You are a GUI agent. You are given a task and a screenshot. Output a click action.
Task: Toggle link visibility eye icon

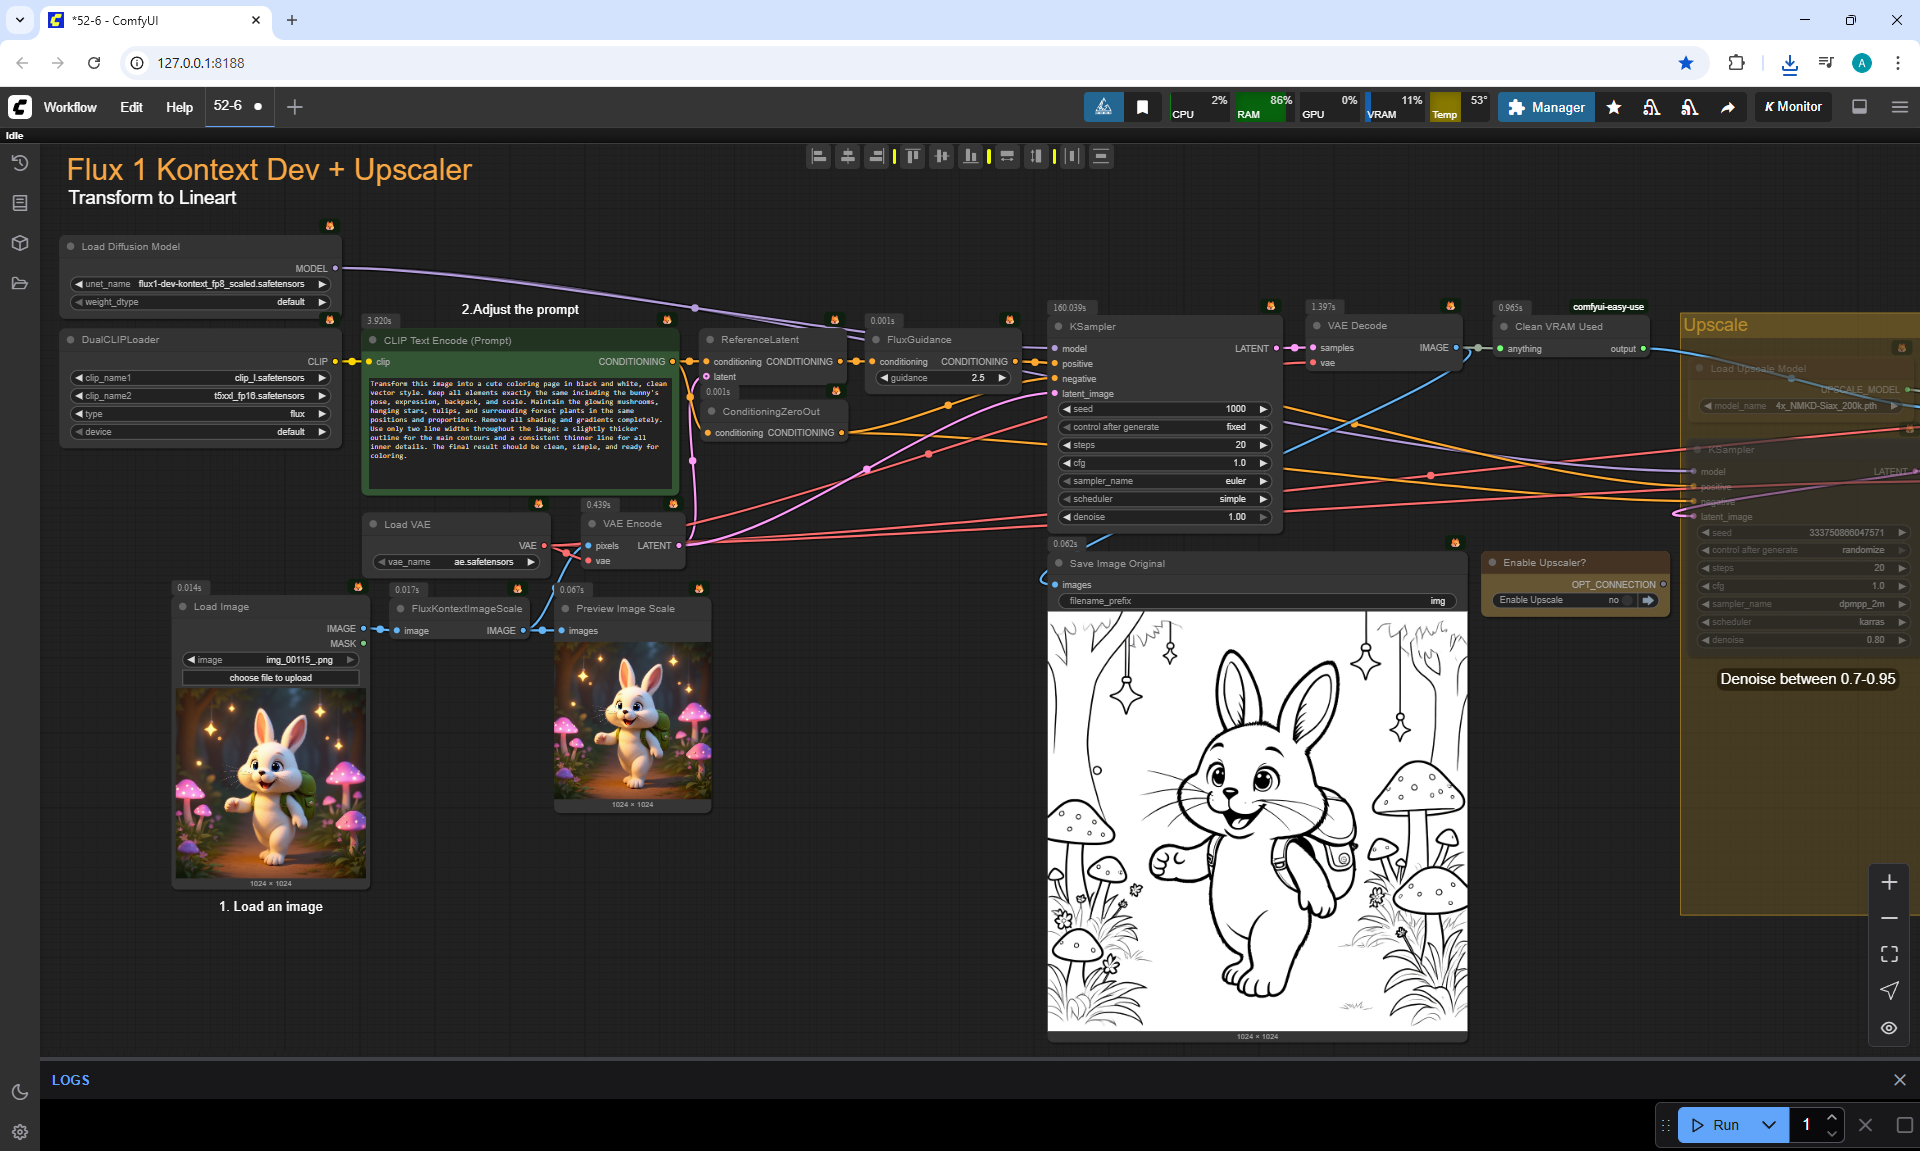click(1889, 1028)
